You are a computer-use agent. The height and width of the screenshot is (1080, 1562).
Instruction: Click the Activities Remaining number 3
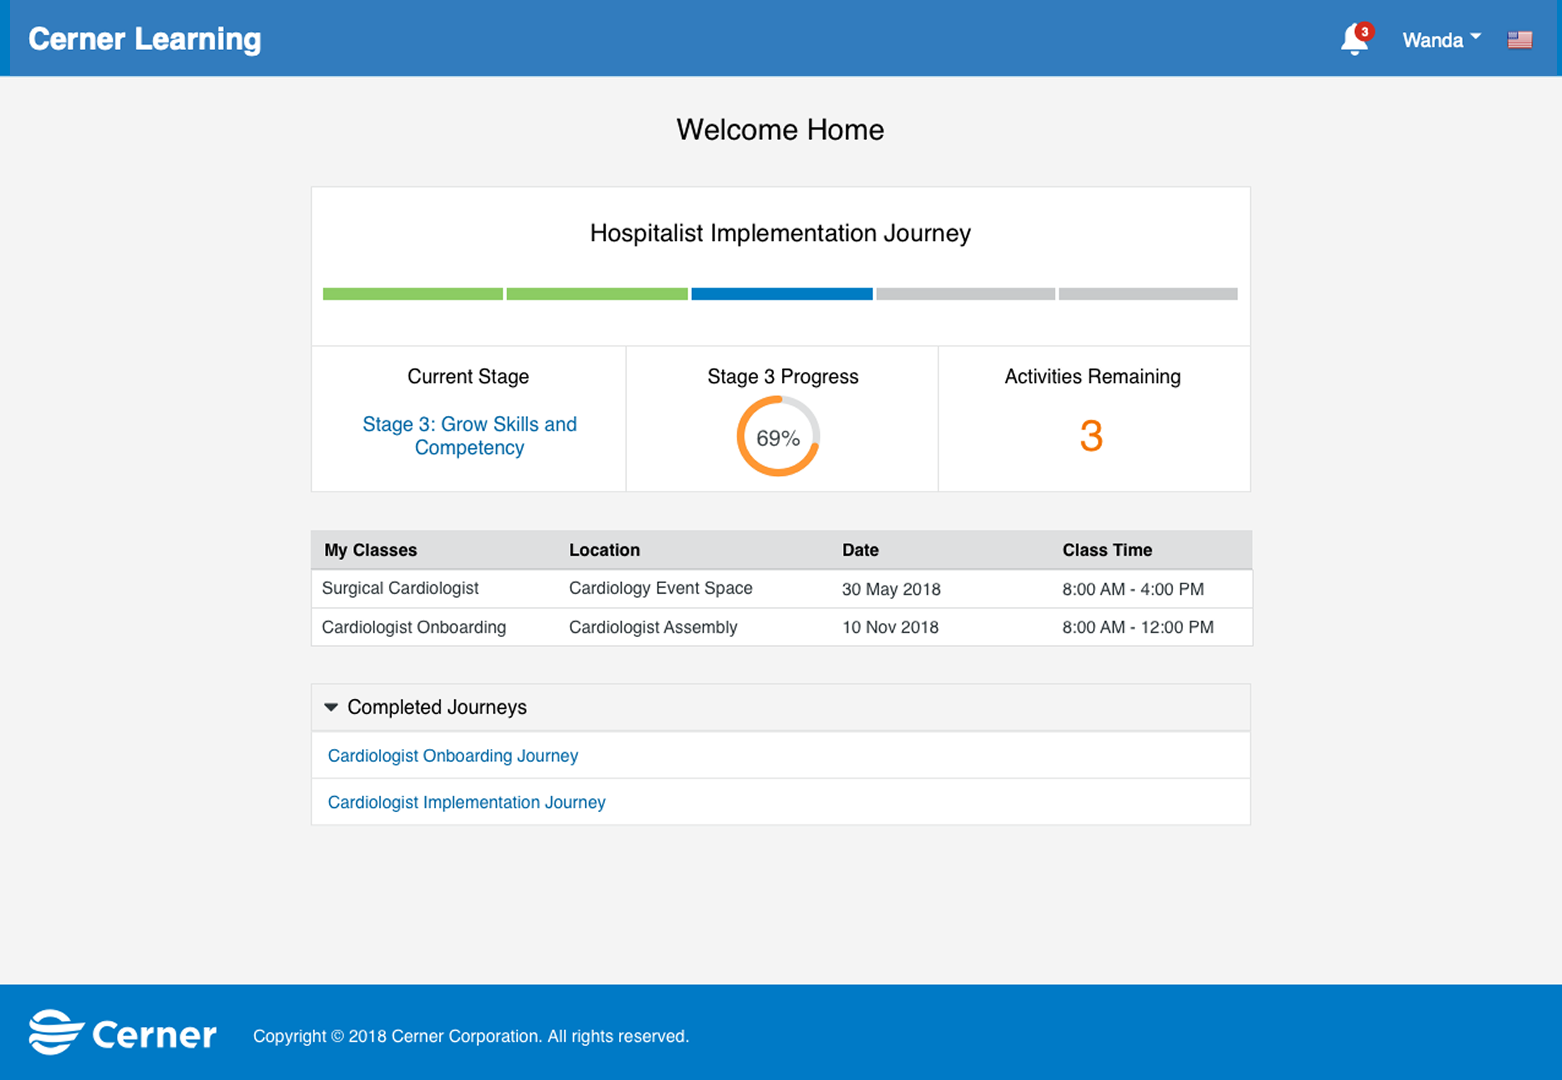1091,436
